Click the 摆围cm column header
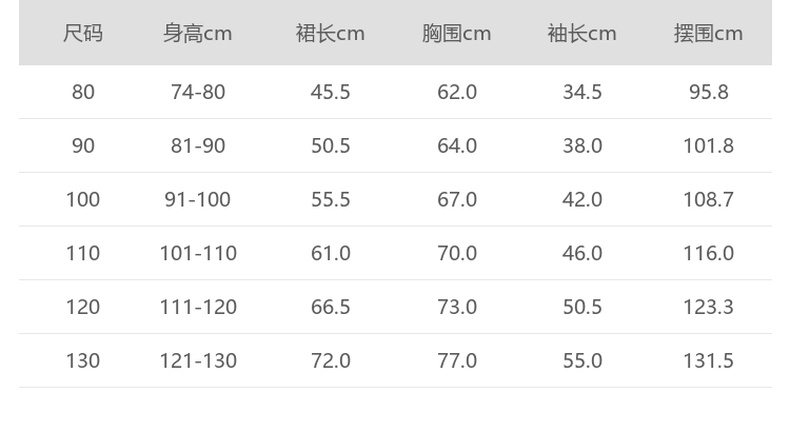The image size is (790, 431). click(x=708, y=34)
